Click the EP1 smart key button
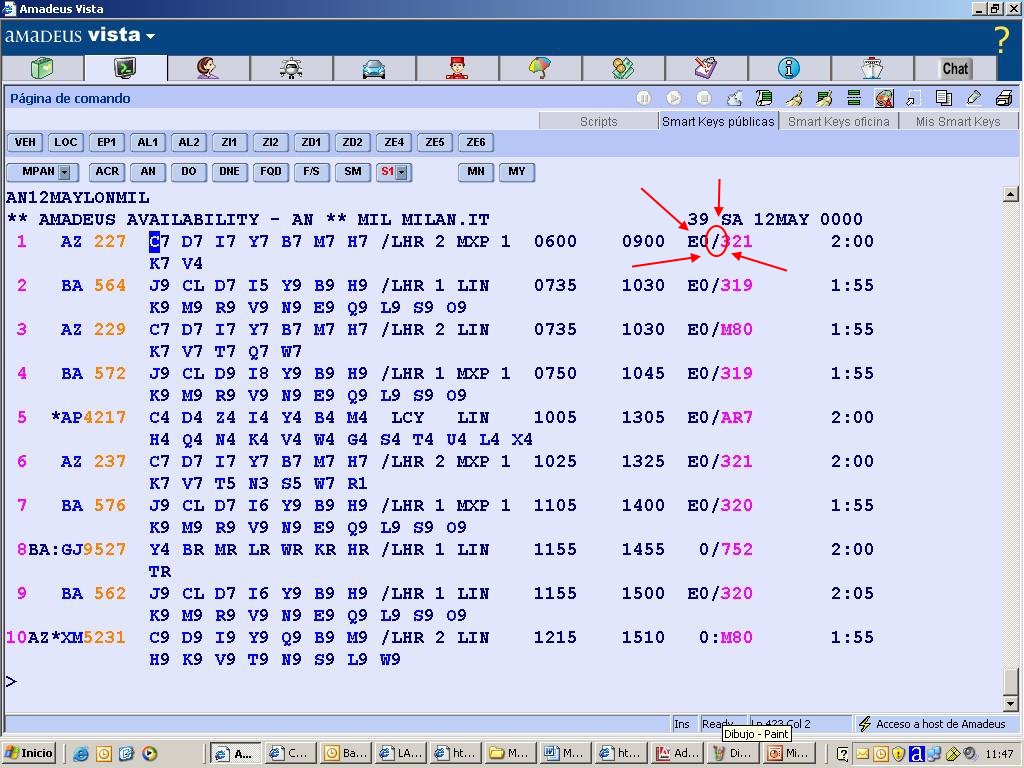The image size is (1024, 768). point(106,142)
